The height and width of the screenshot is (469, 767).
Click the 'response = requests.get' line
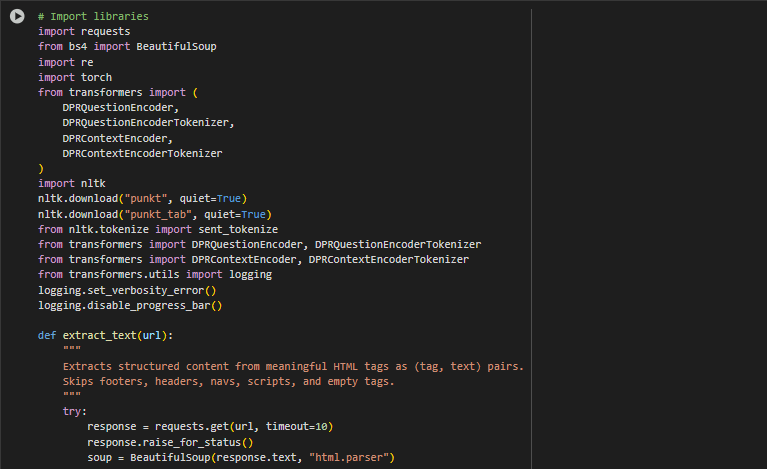210,426
